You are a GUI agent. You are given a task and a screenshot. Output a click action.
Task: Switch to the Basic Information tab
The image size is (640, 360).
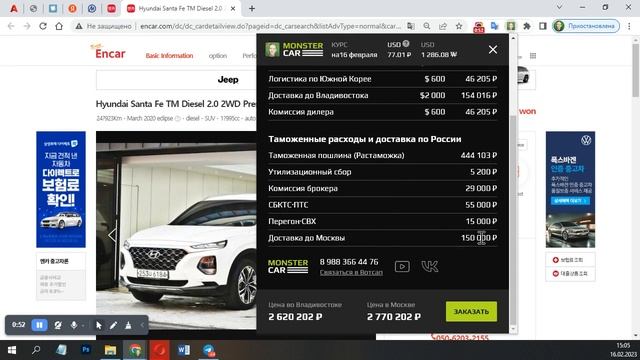tap(169, 56)
